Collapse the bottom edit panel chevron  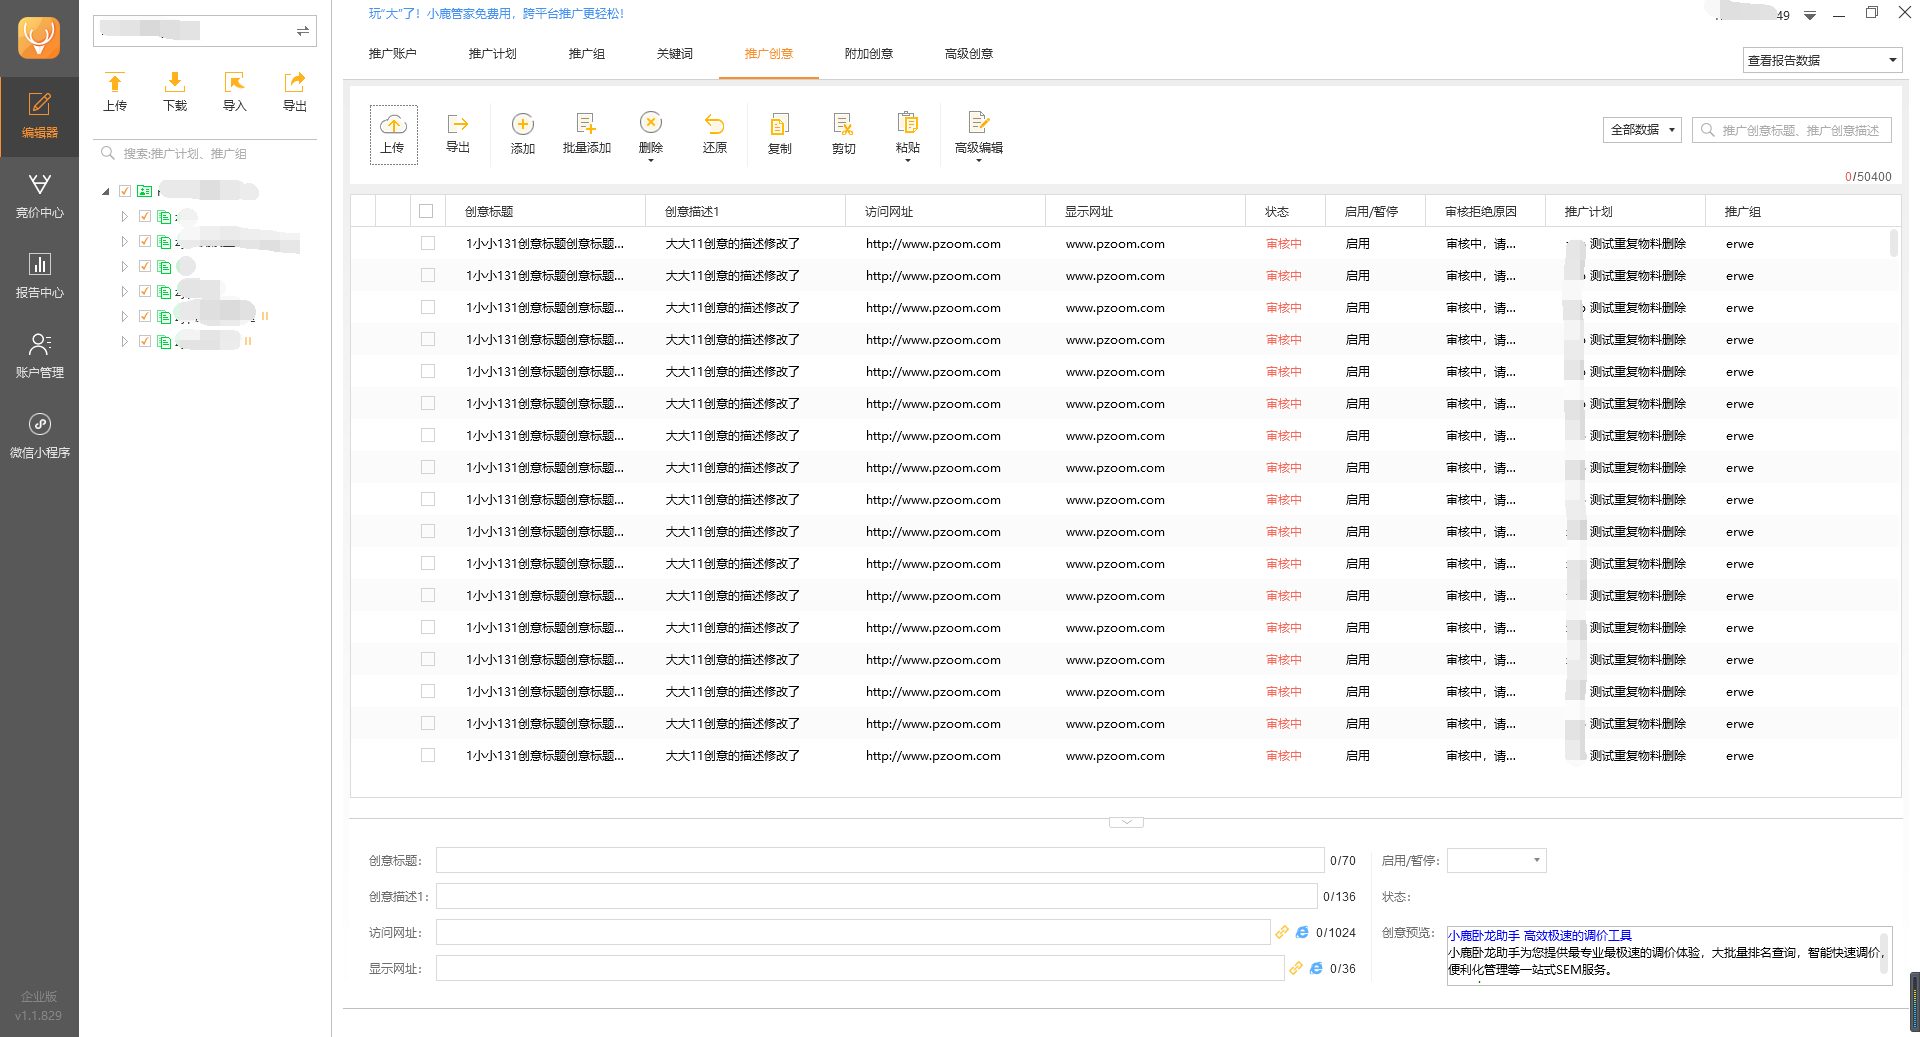click(1126, 822)
